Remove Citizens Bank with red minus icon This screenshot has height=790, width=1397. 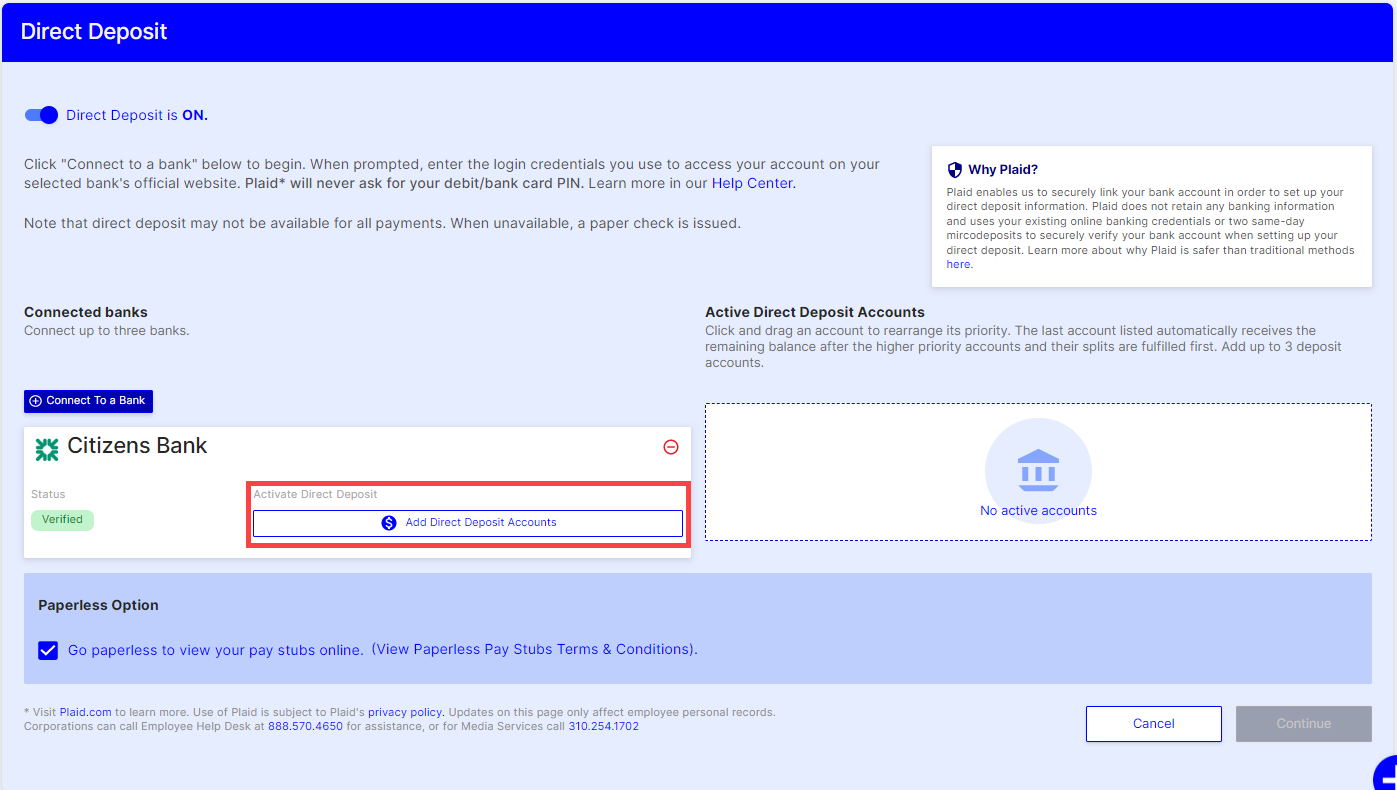pyautogui.click(x=671, y=447)
